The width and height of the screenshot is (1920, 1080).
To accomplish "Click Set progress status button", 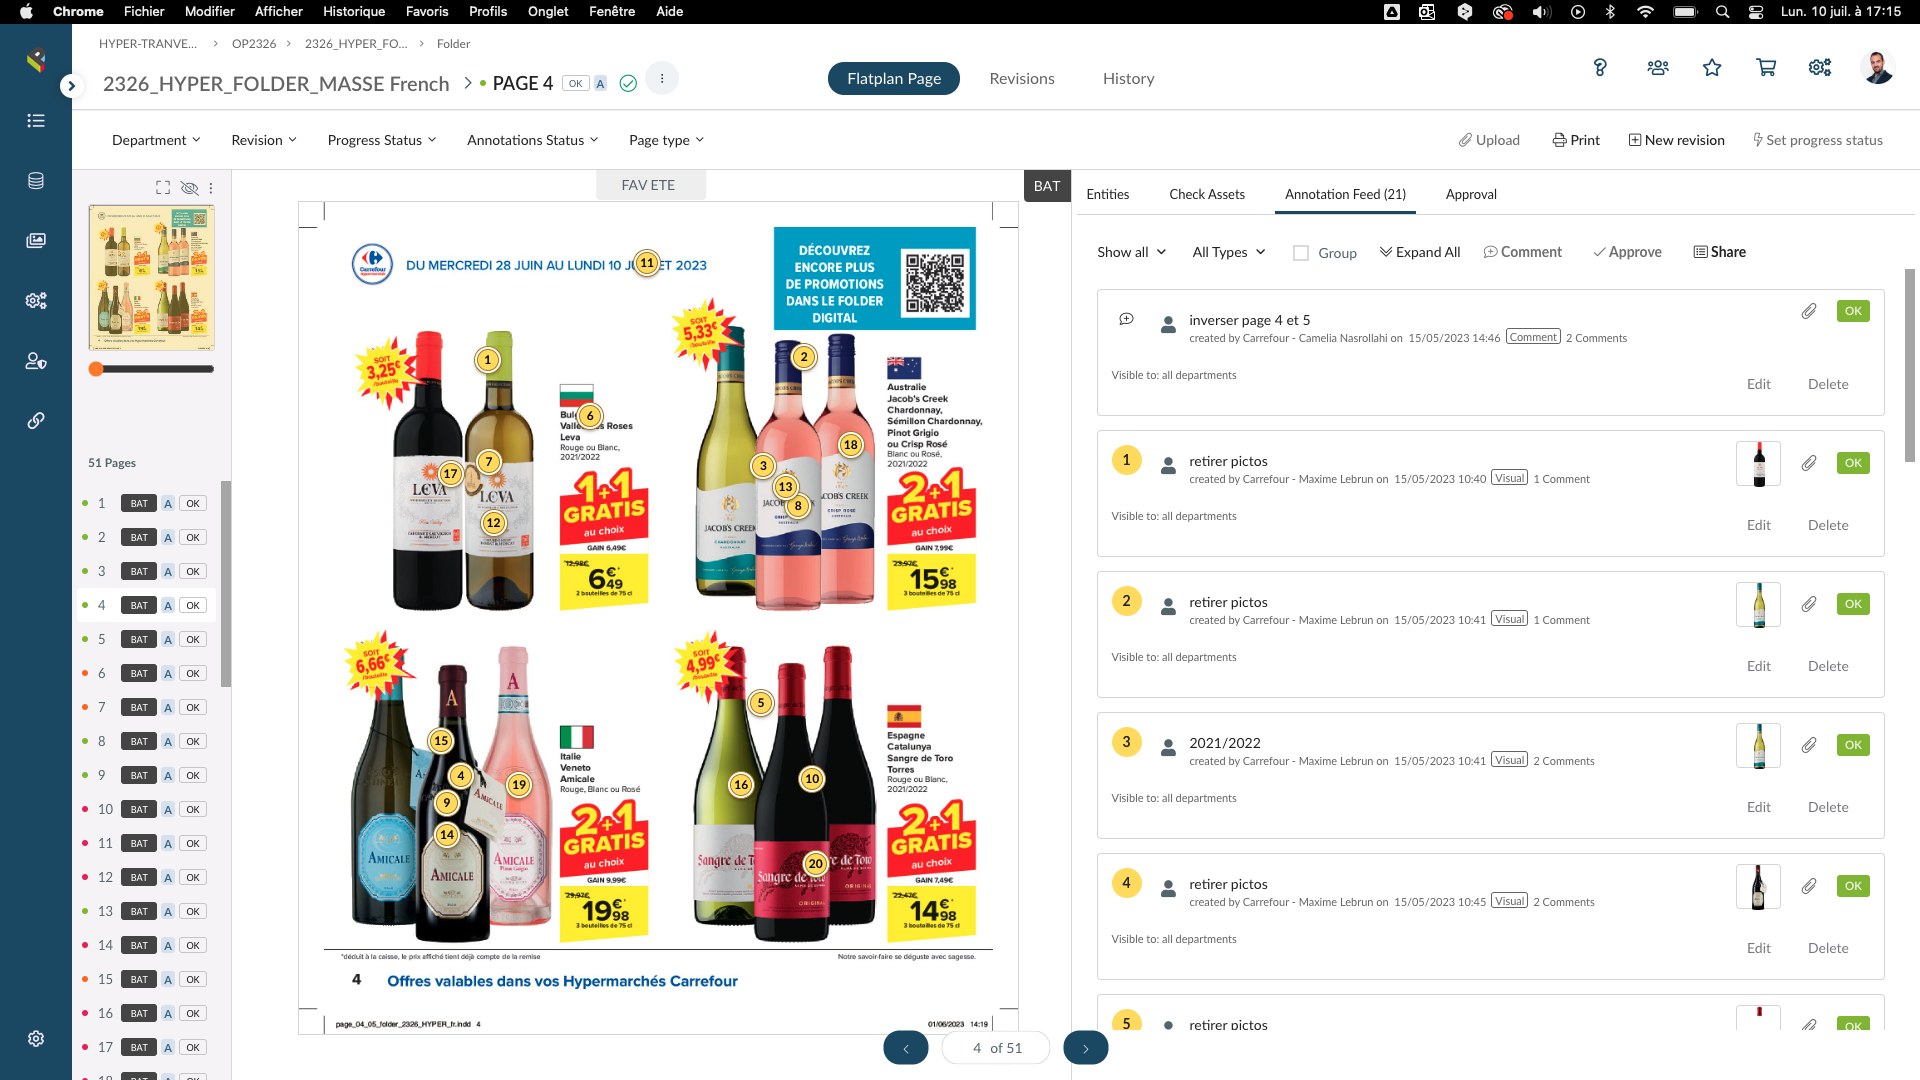I will tap(1817, 140).
